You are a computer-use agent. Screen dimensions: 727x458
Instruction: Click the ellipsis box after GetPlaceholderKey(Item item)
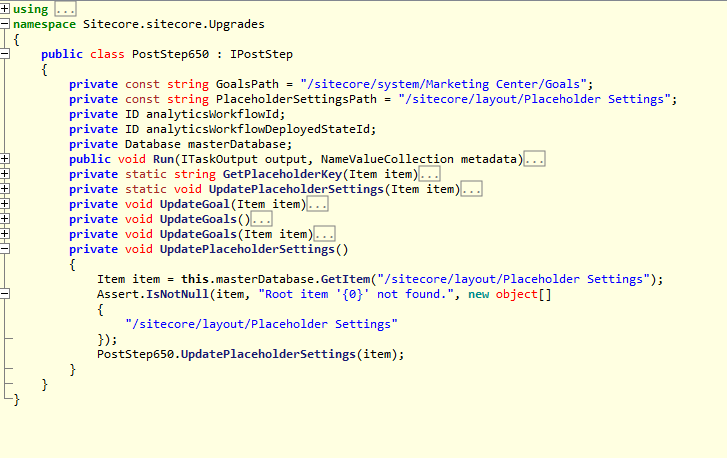click(x=429, y=174)
